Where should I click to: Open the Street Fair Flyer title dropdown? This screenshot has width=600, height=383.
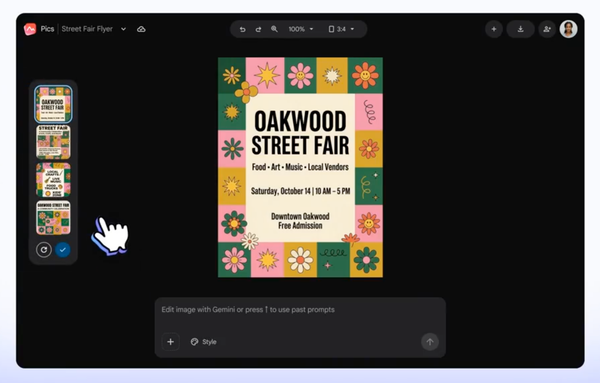(x=123, y=29)
